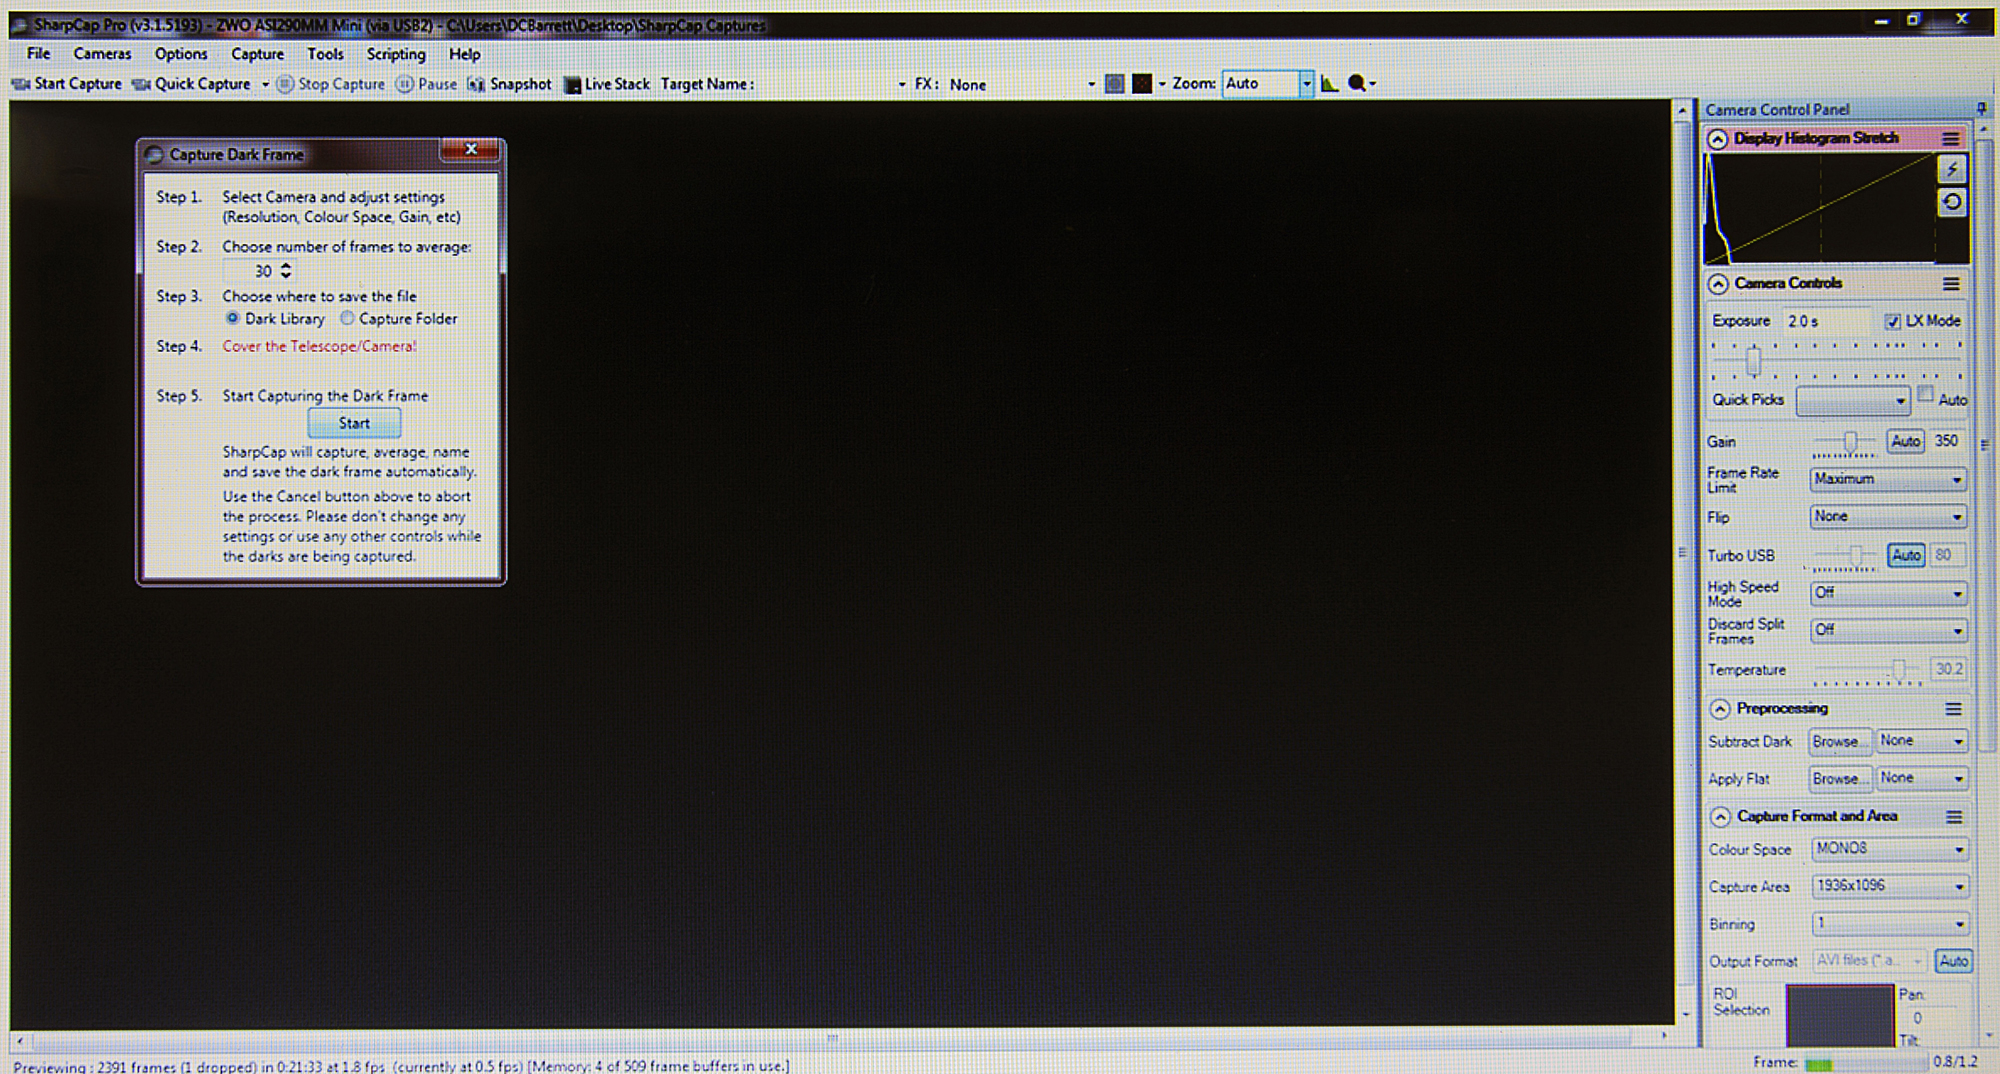The image size is (2000, 1074).
Task: Open the Capture Area dropdown
Action: pos(1890,886)
